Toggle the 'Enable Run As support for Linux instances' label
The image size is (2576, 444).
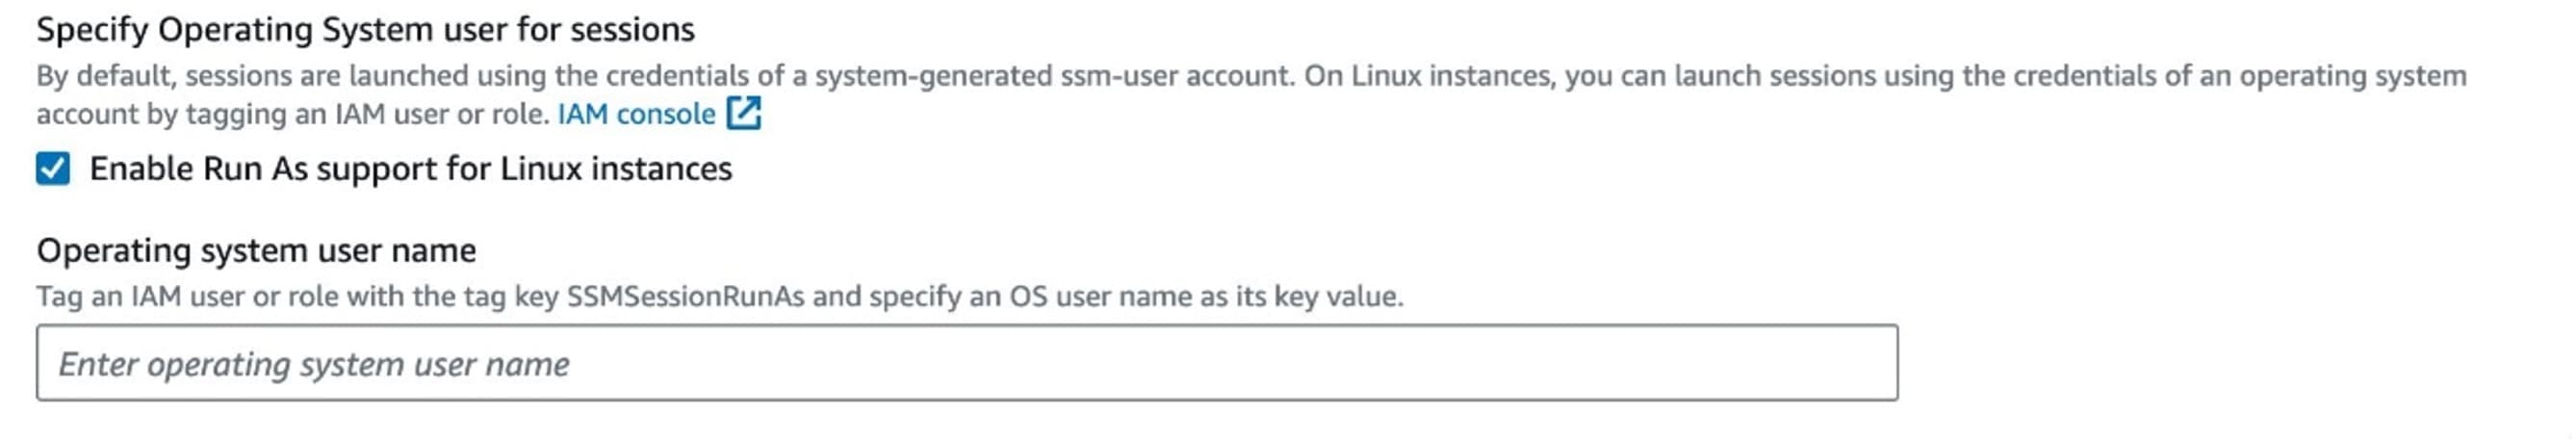coord(410,168)
